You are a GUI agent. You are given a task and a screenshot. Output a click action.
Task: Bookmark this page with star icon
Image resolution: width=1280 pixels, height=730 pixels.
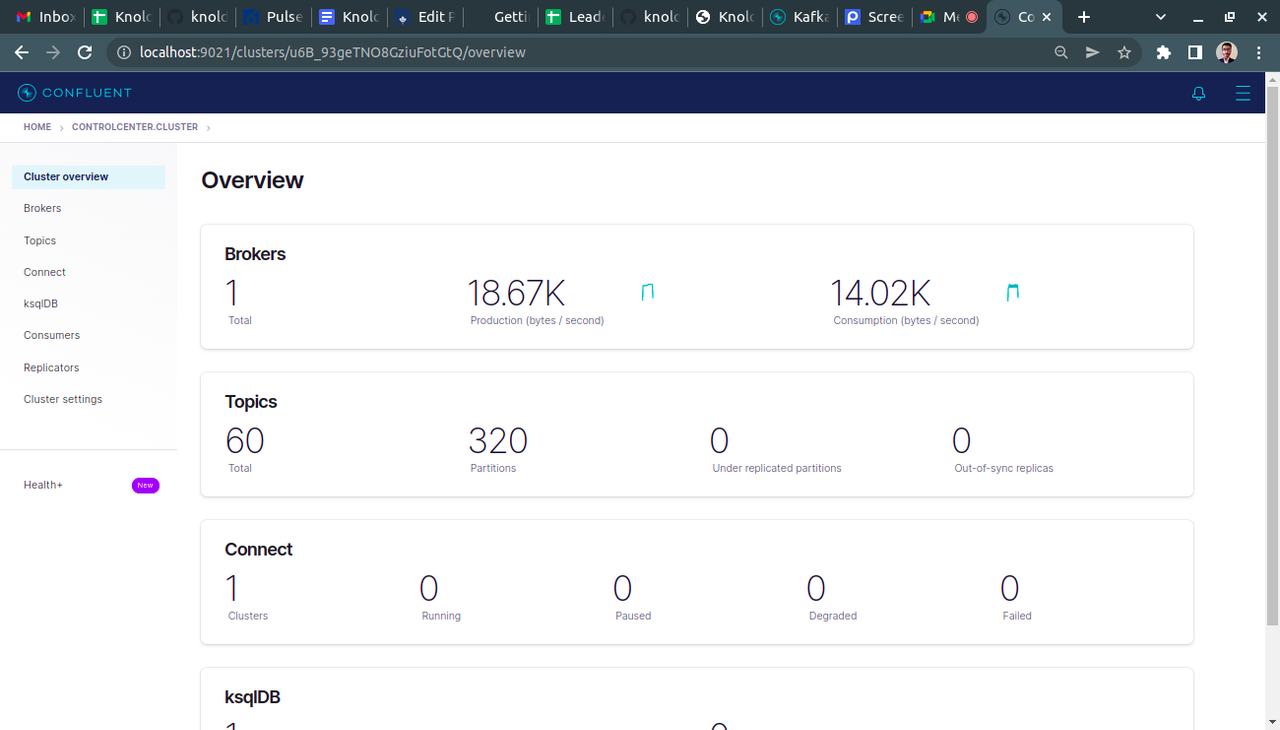point(1124,52)
